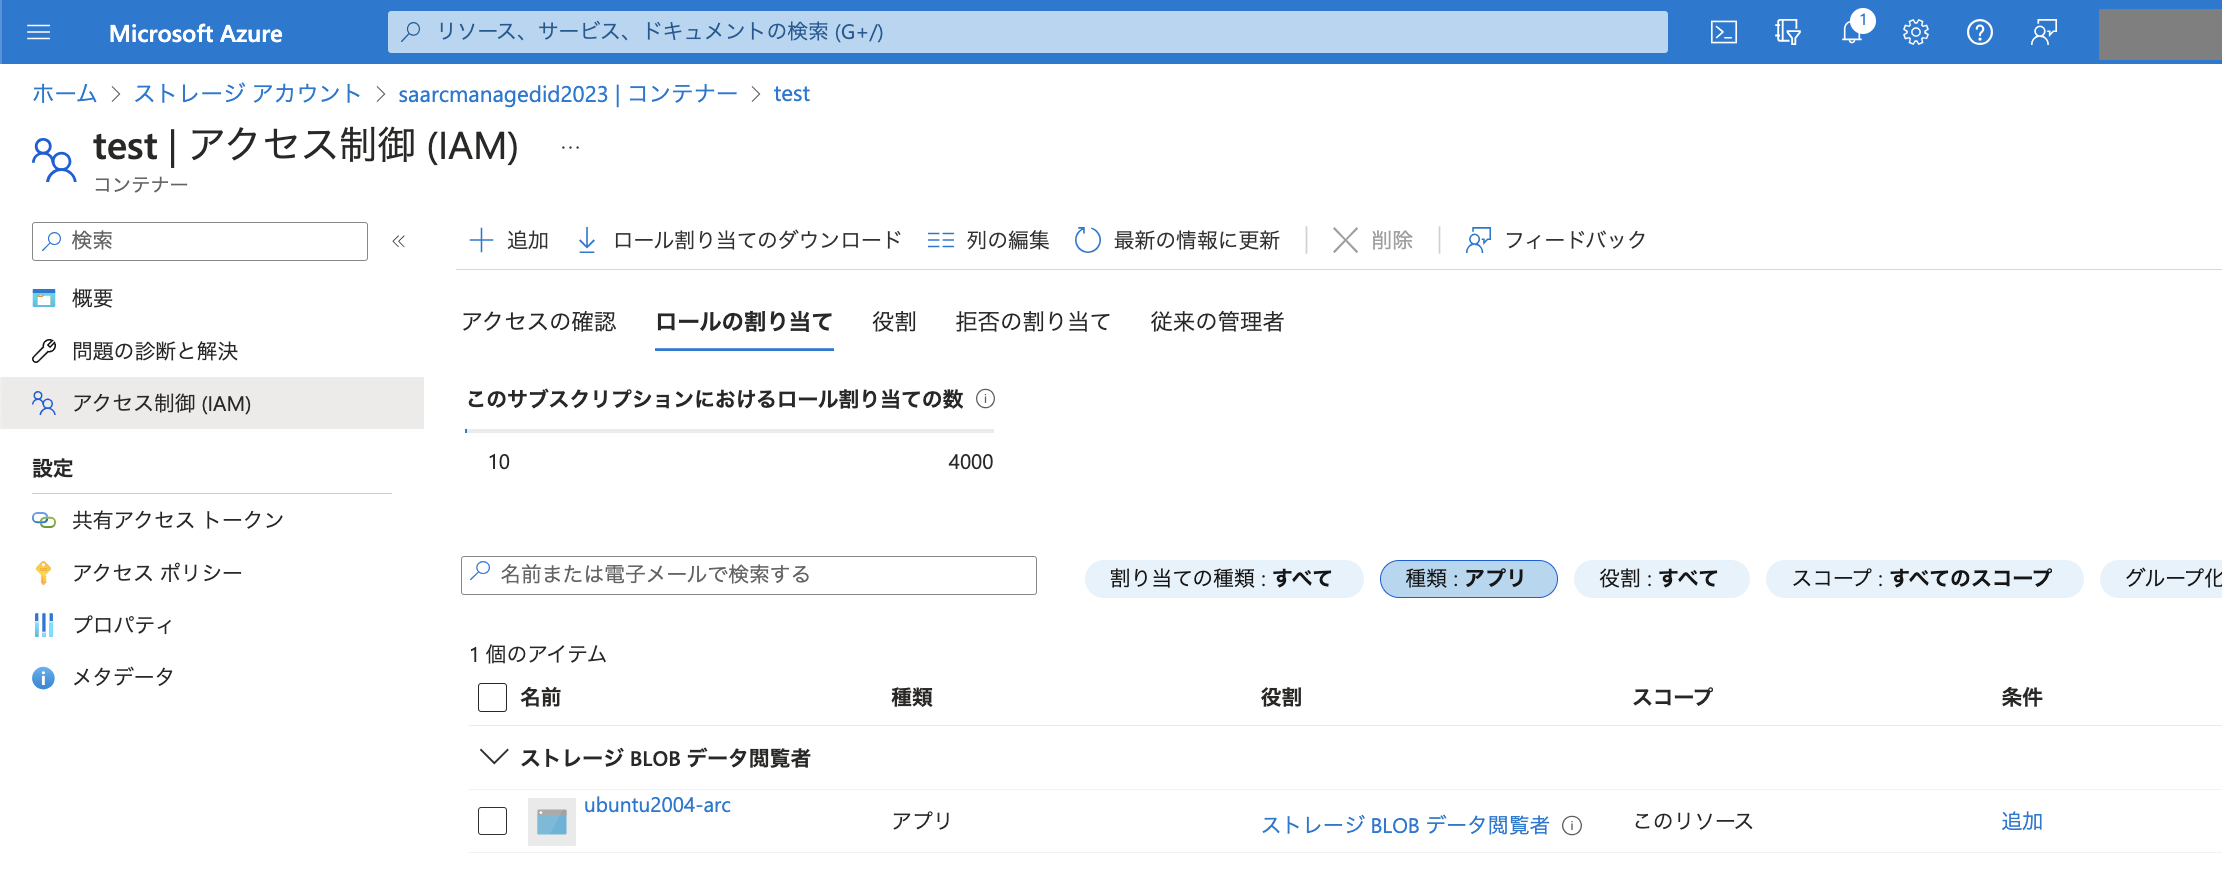Open the 種類 : アプリ filter
The height and width of the screenshot is (874, 2222).
1468,578
